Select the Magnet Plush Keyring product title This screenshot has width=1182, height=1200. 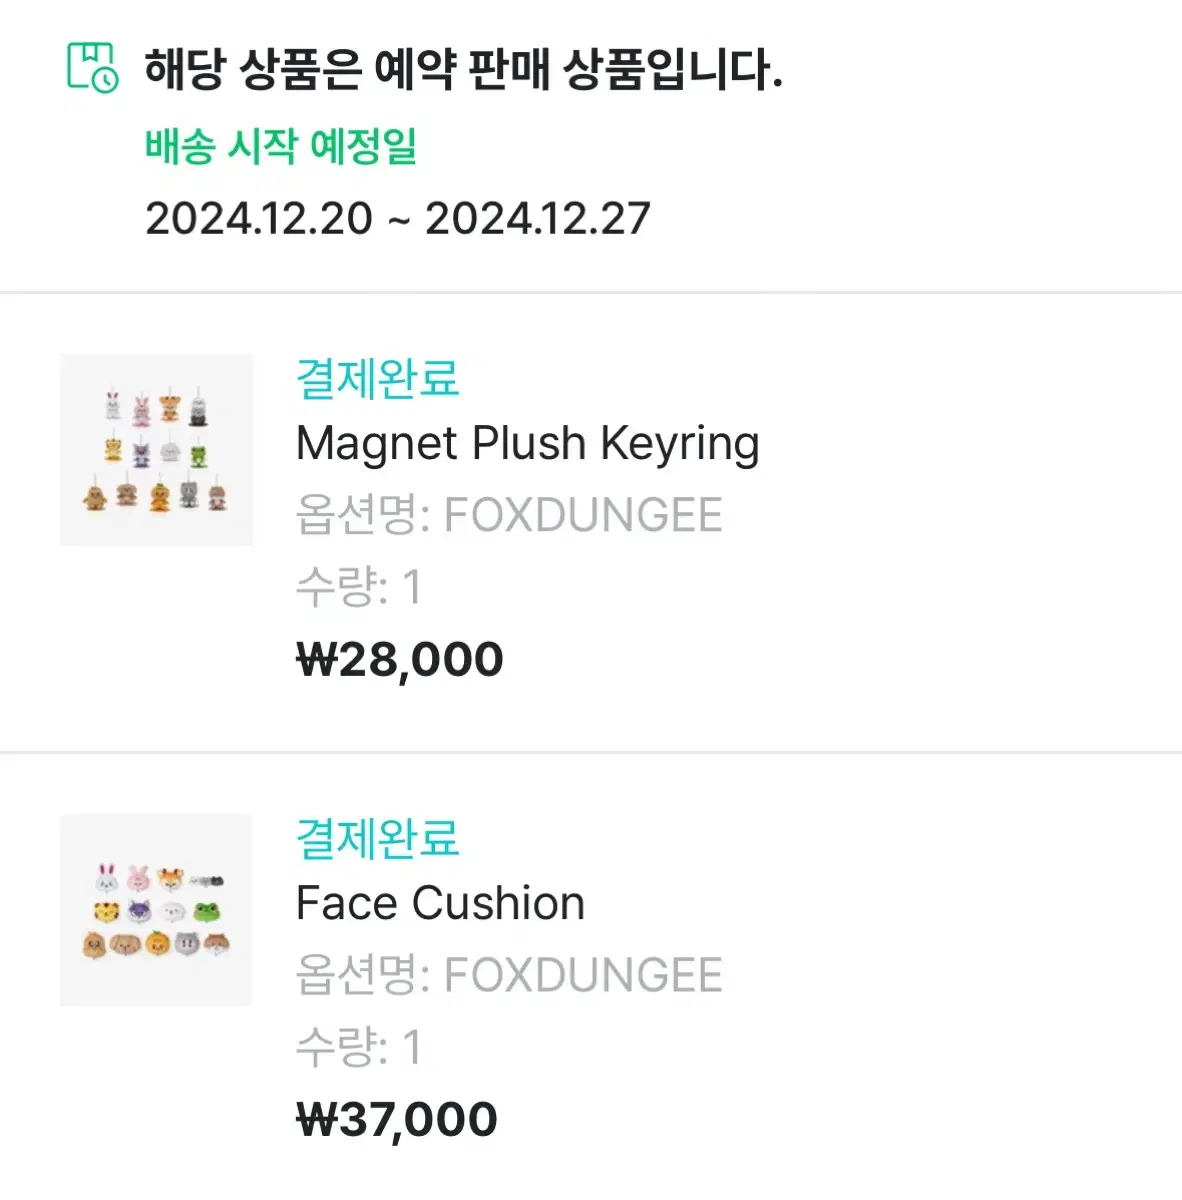528,444
